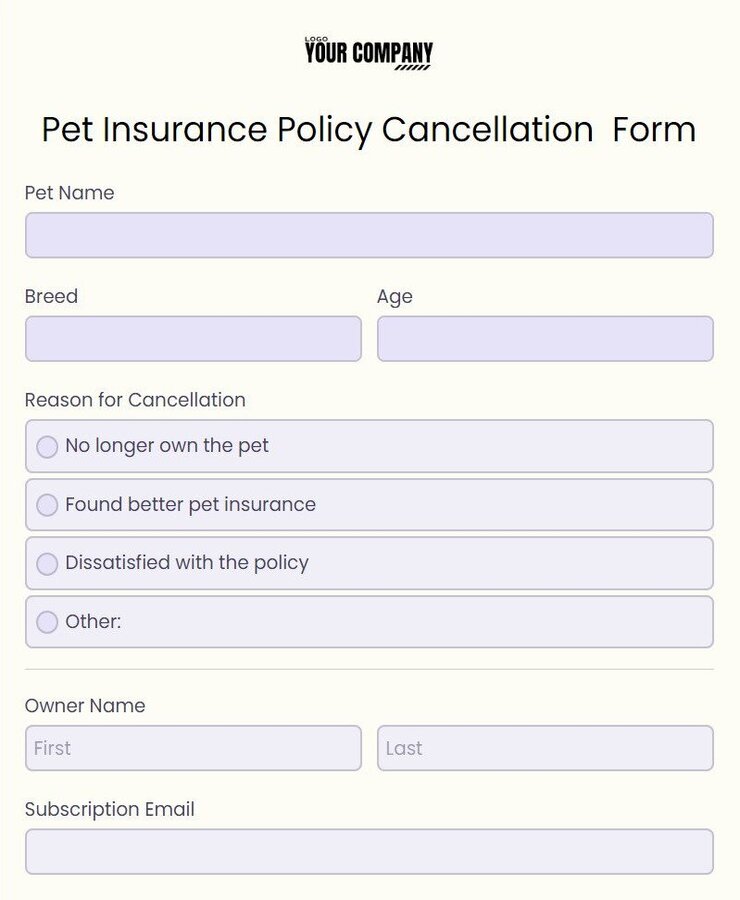This screenshot has height=900, width=740.
Task: Select "Dissatisfied with the policy" radio button
Action: coord(47,563)
